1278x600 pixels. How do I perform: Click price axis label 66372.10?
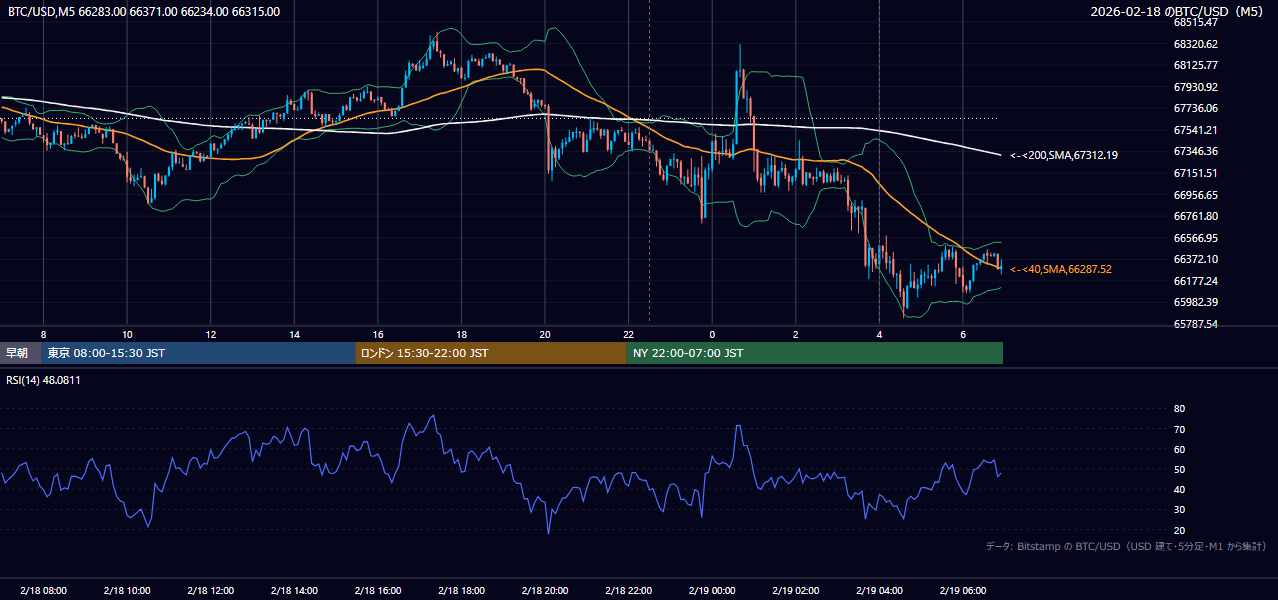[x=1195, y=259]
